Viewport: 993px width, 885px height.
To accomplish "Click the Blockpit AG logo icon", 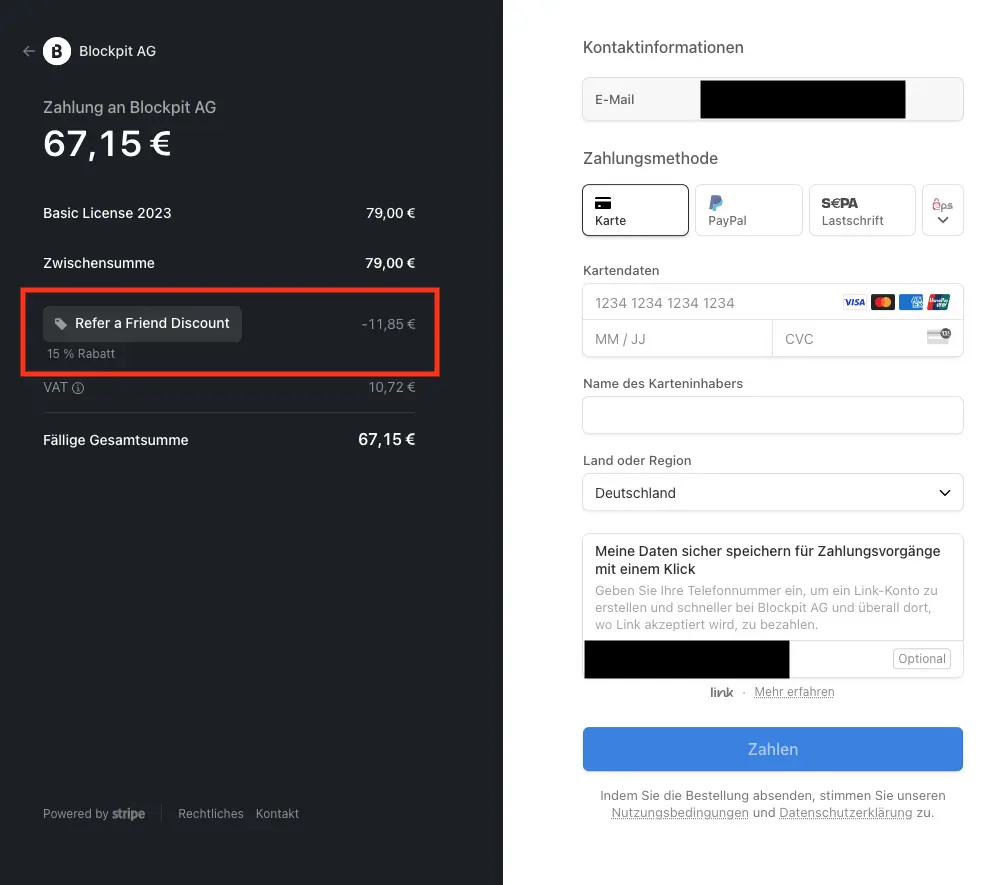I will (x=57, y=51).
